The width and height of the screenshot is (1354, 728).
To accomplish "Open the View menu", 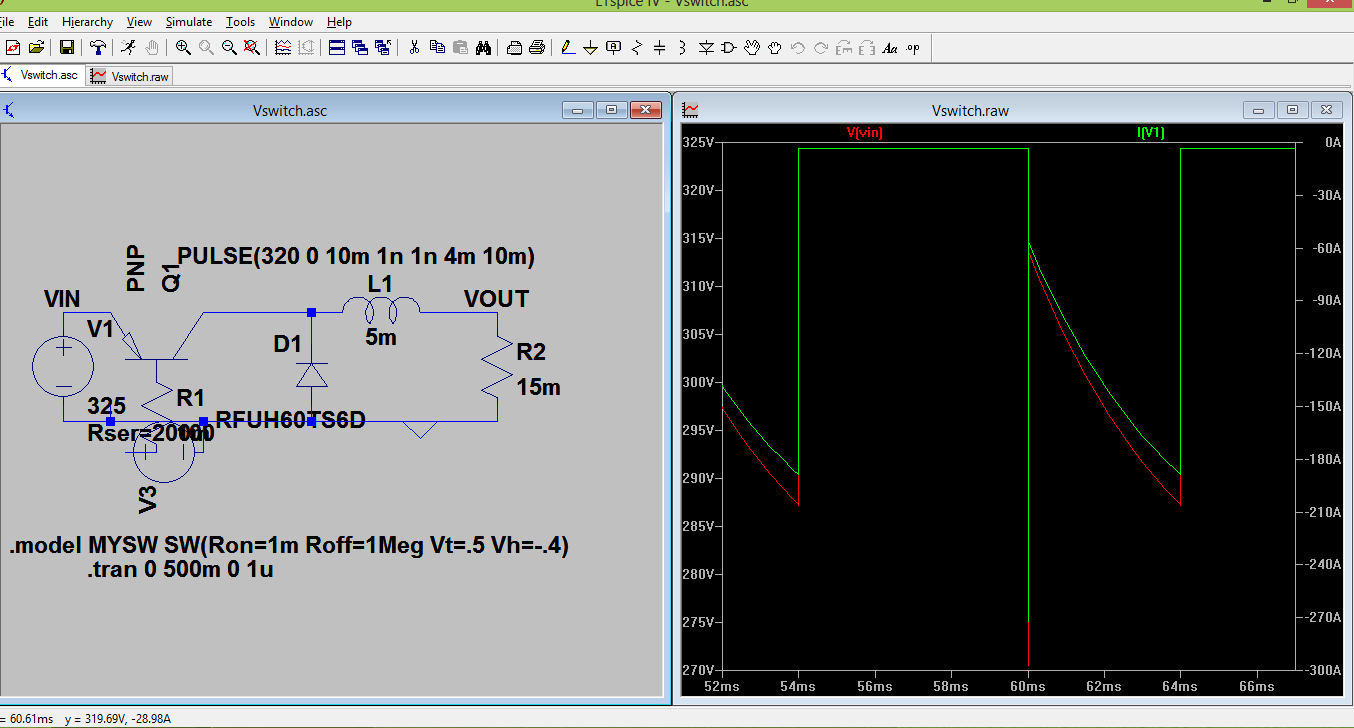I will pyautogui.click(x=139, y=21).
